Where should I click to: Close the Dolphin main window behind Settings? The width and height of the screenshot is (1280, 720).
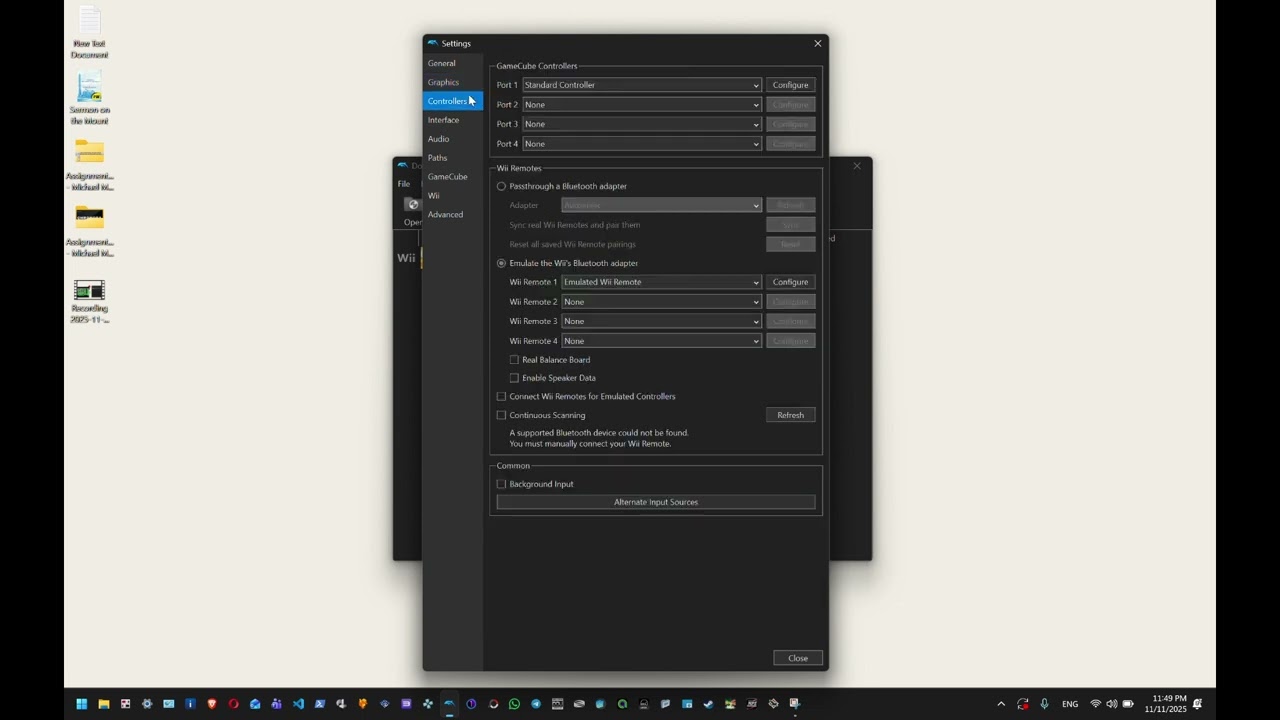[x=857, y=166]
